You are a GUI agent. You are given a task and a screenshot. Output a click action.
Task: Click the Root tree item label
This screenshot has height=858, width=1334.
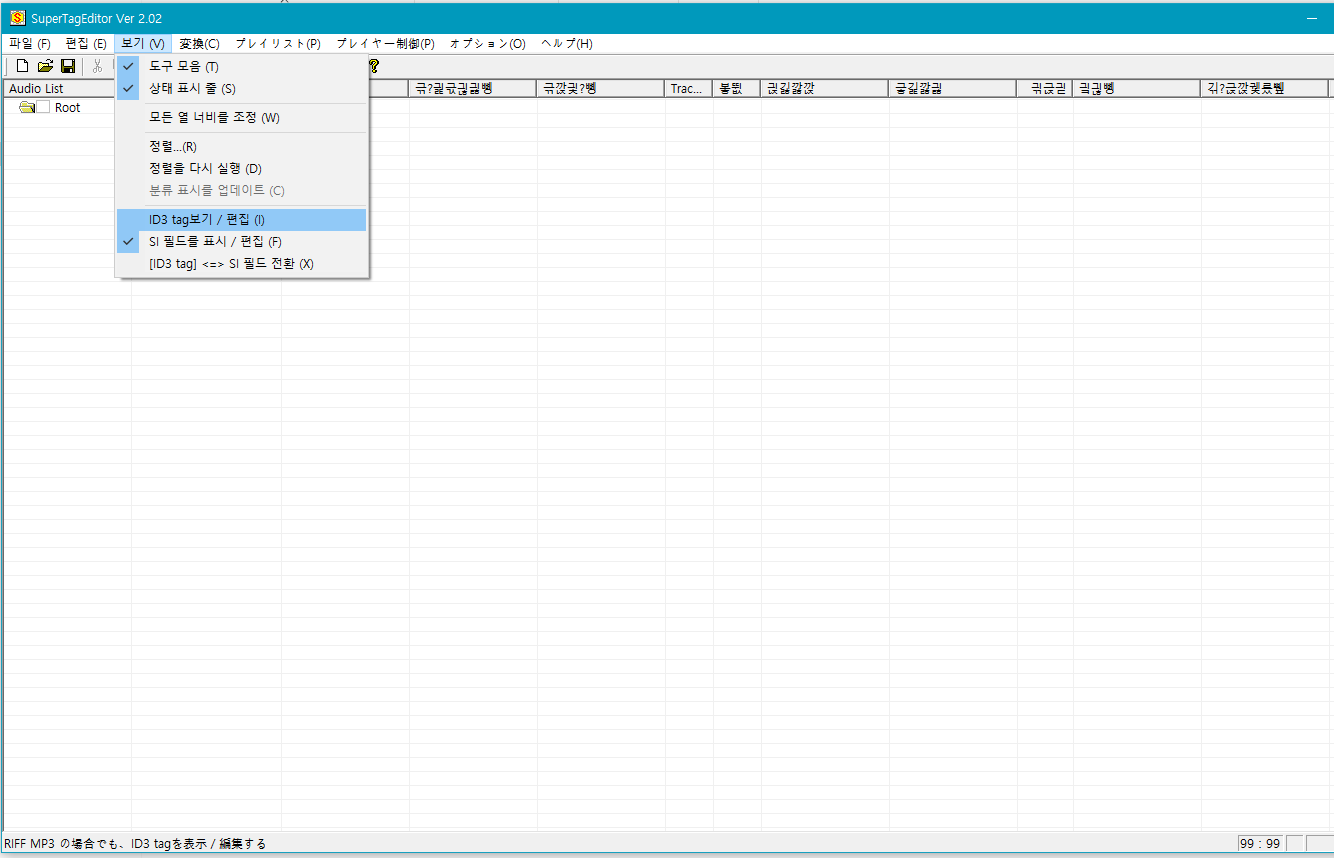68,108
